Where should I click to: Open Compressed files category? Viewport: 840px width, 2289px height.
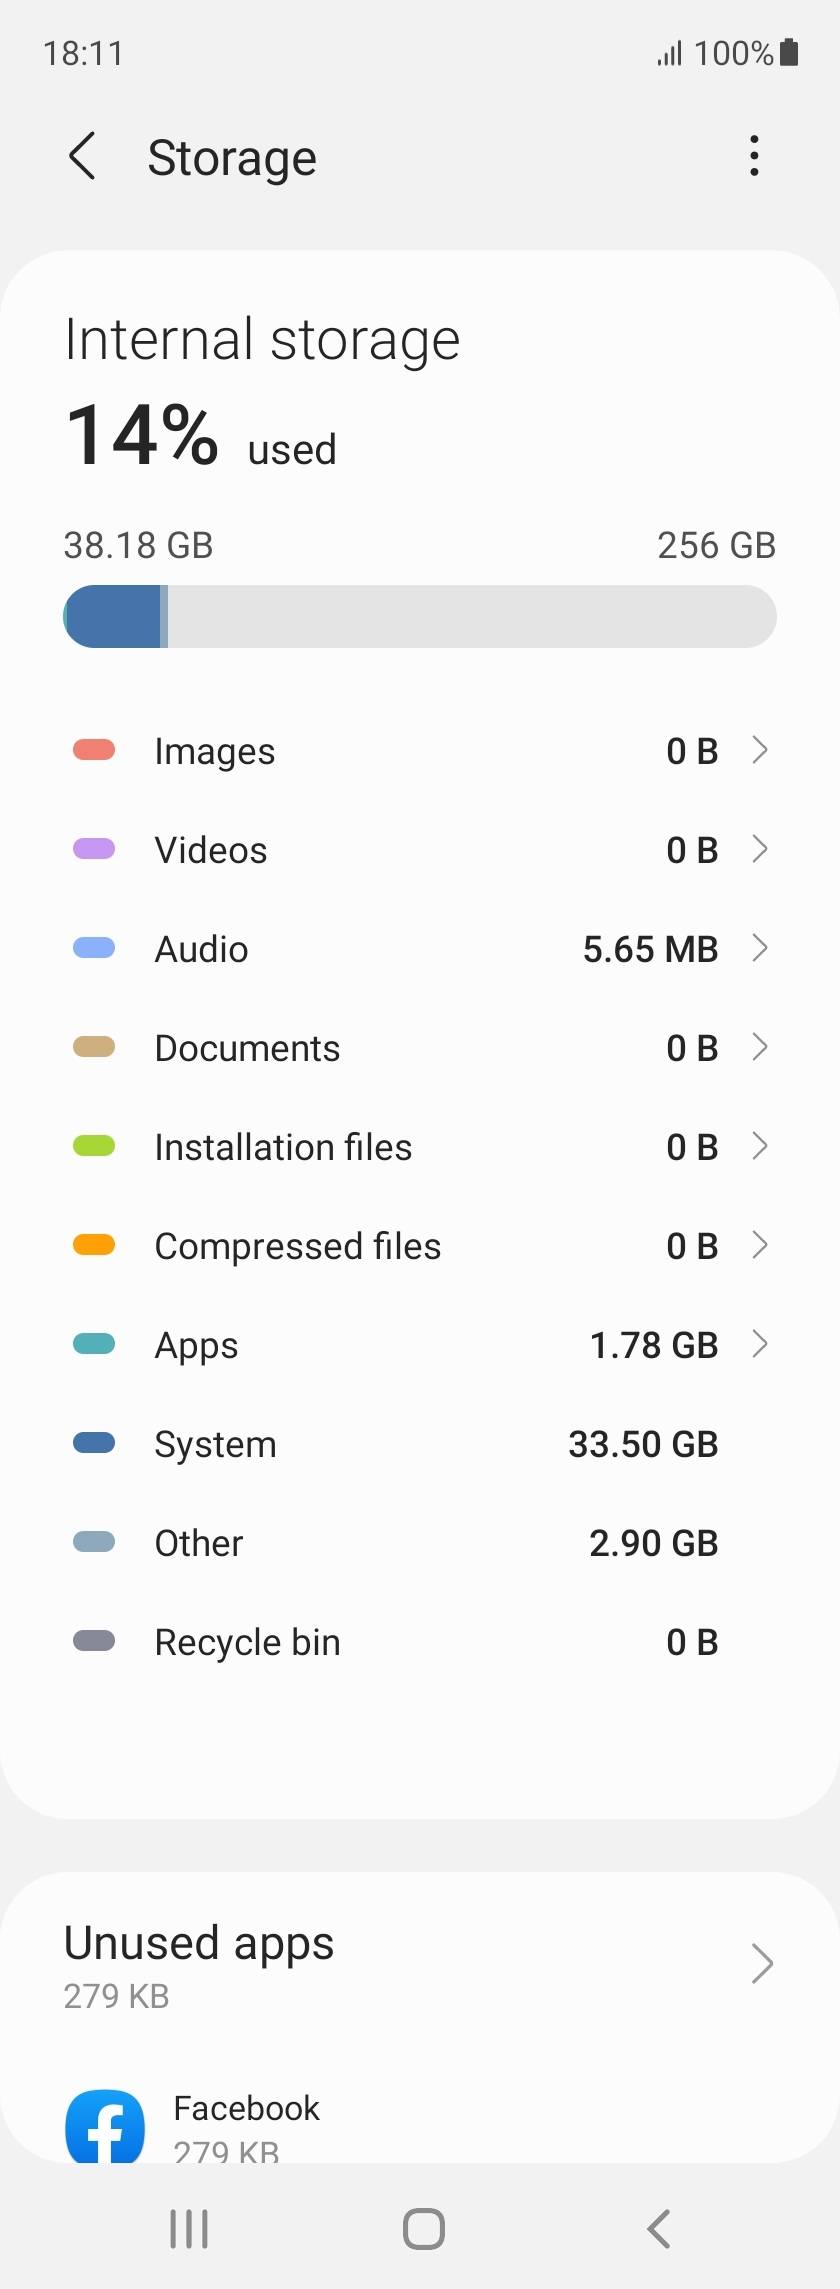[x=420, y=1245]
